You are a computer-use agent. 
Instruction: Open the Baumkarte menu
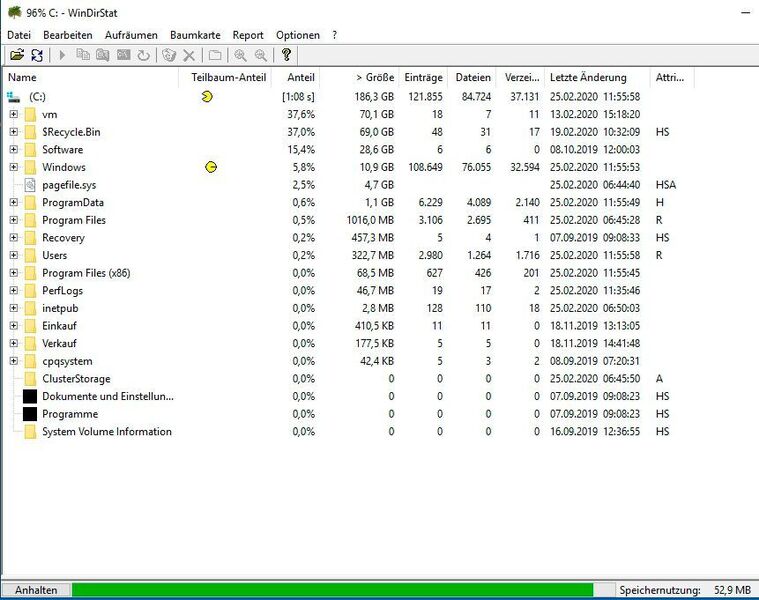(195, 35)
